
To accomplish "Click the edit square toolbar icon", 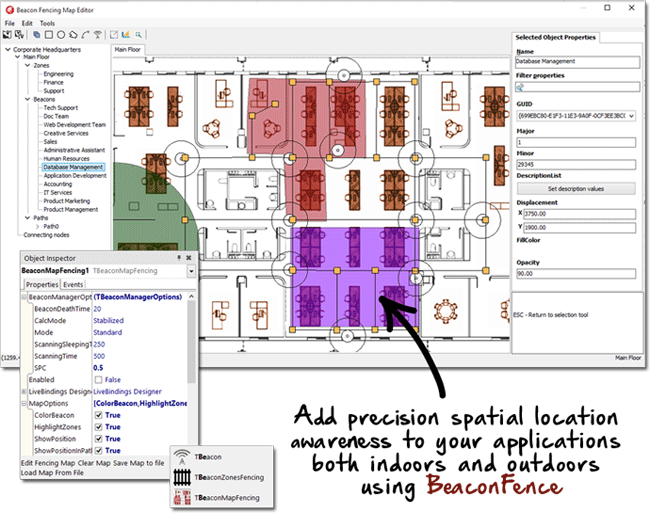I will click(114, 35).
